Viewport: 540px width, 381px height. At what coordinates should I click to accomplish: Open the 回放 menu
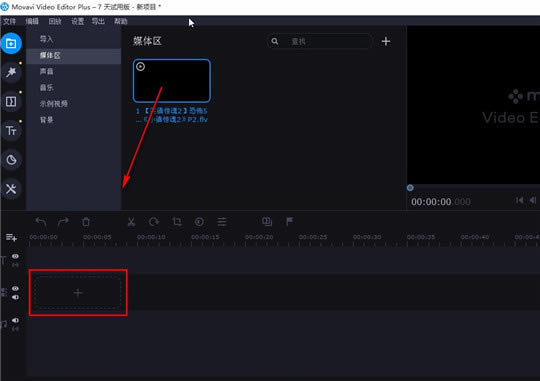[55, 21]
